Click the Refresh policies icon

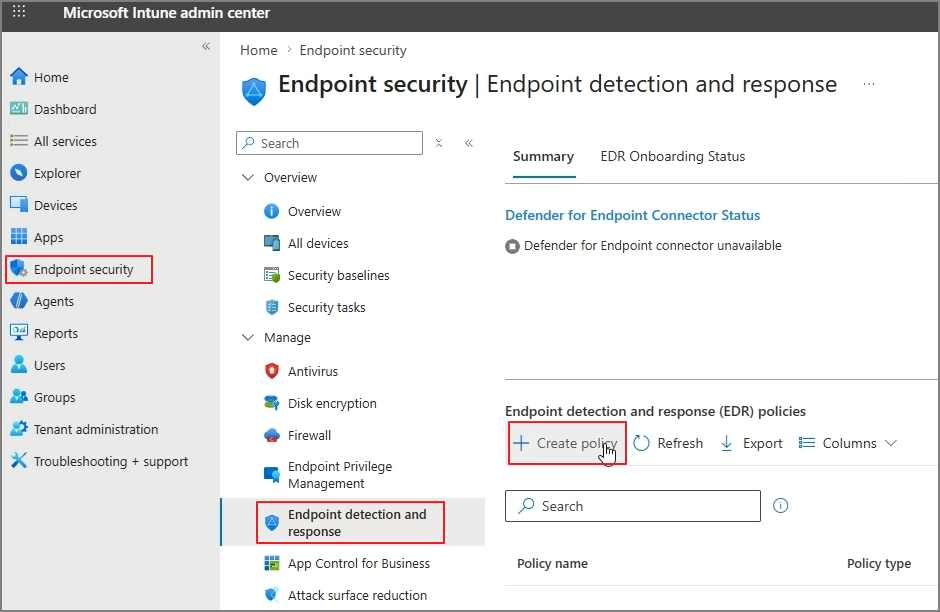click(x=641, y=443)
